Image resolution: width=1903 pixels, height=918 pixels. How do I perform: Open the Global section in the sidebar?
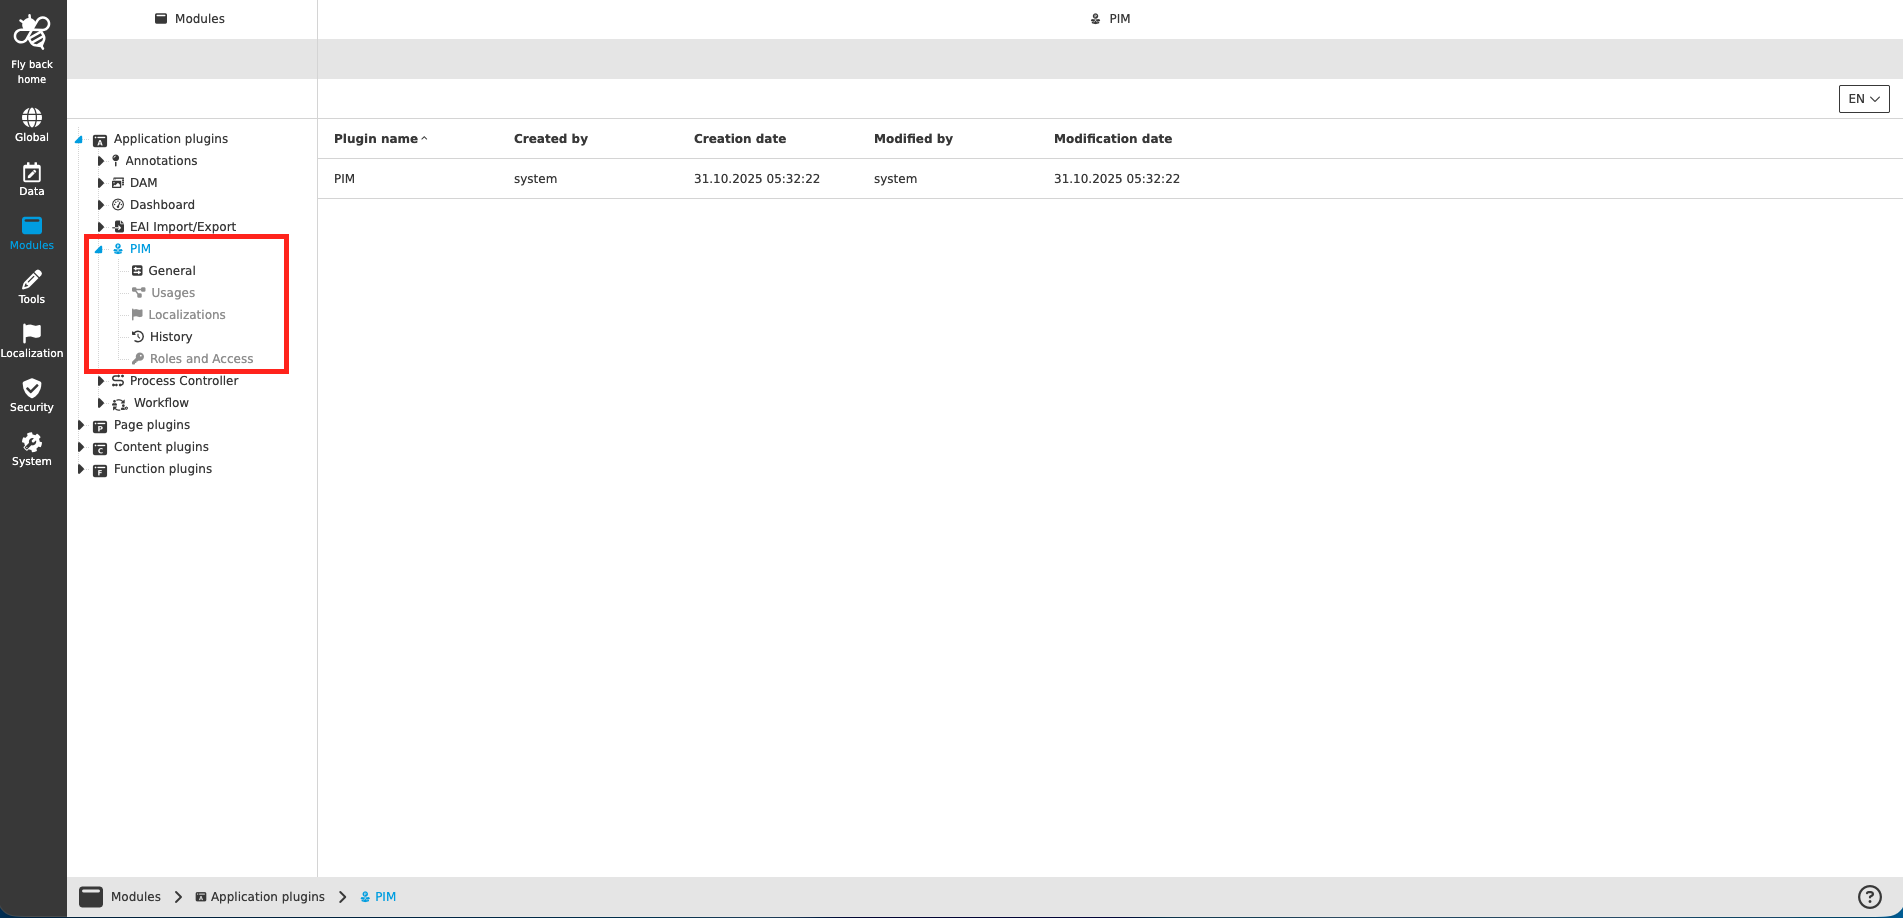[x=31, y=123]
